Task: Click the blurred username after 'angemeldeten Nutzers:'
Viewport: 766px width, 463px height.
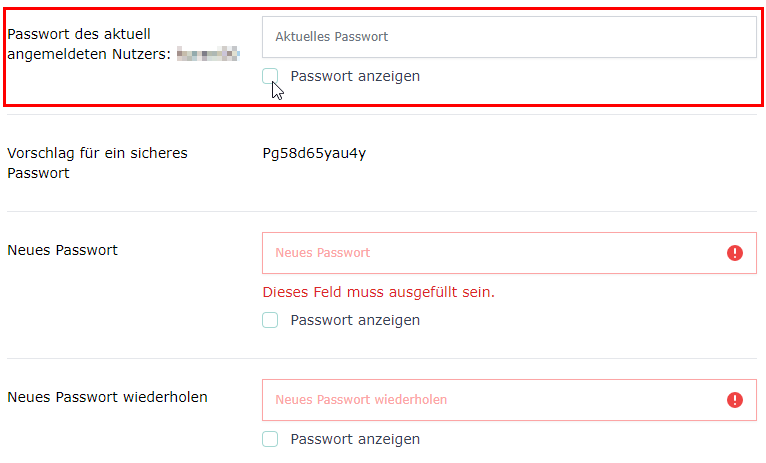Action: tap(208, 54)
